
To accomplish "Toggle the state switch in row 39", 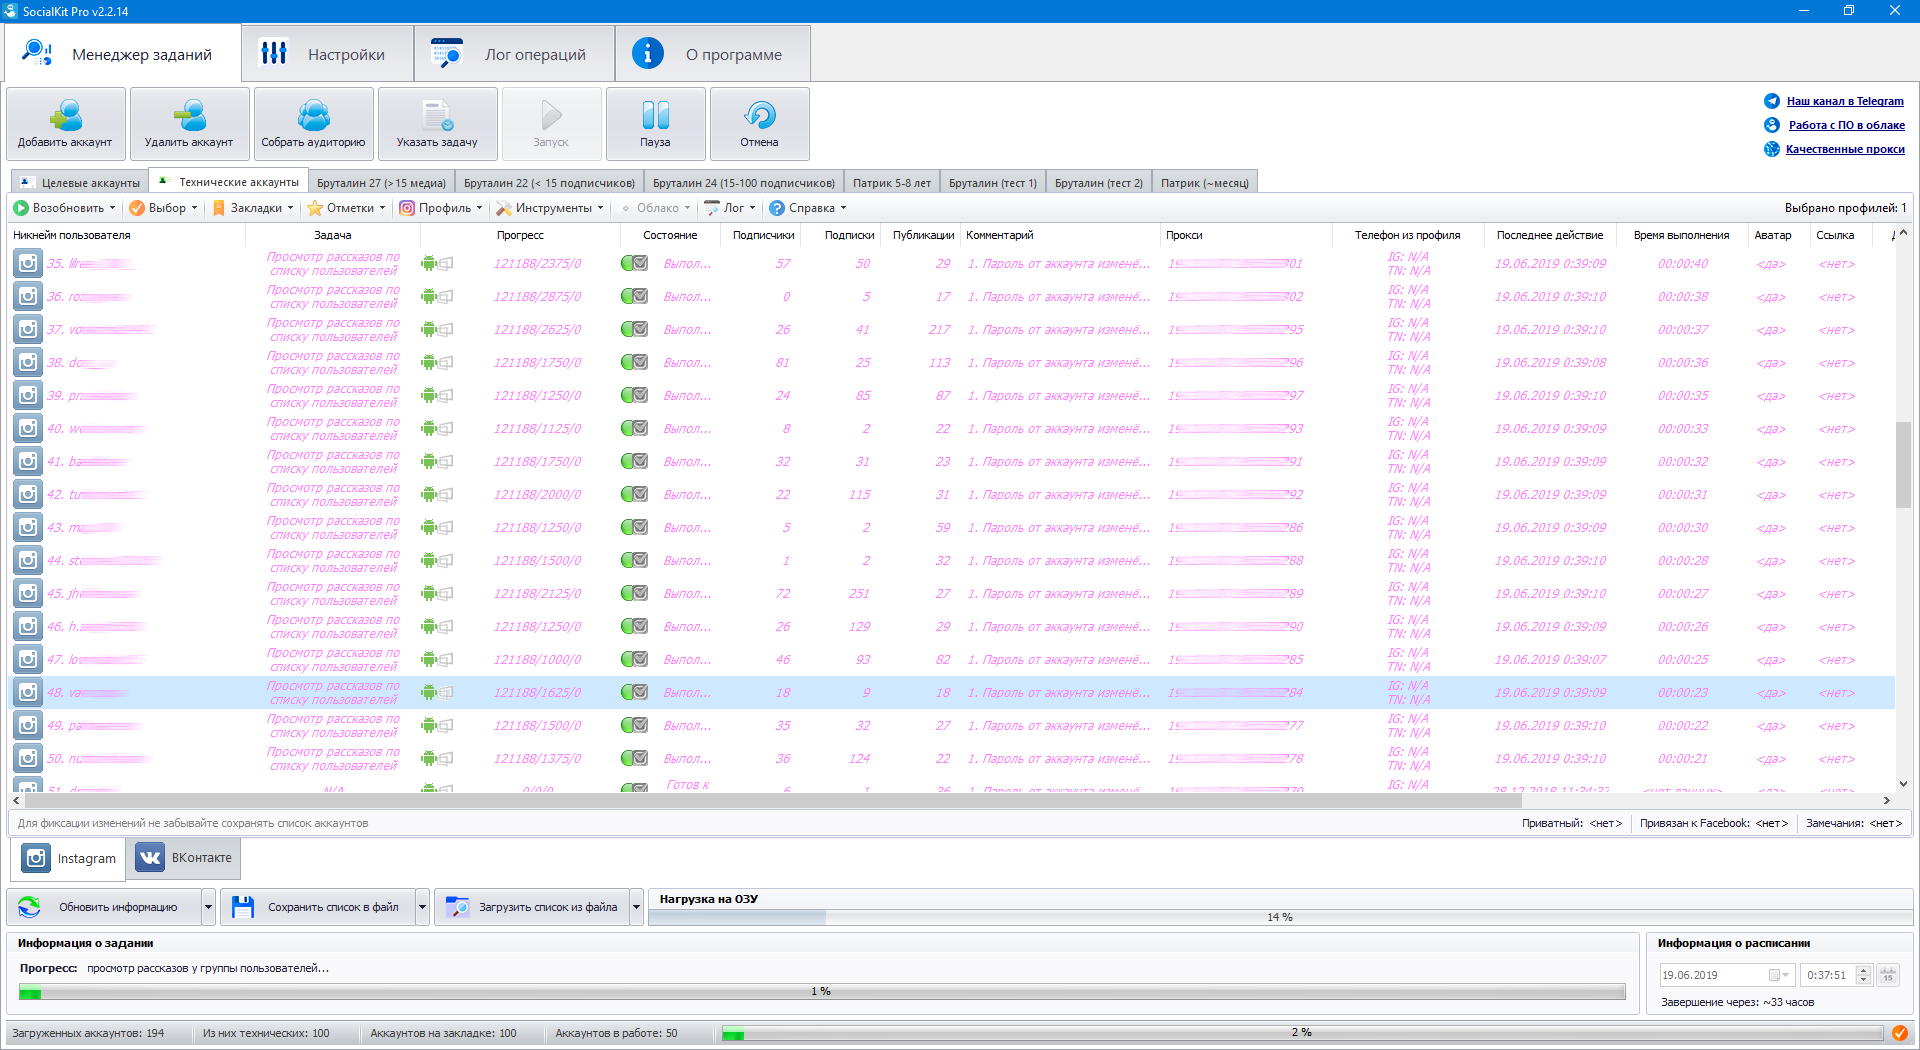I will tap(635, 396).
